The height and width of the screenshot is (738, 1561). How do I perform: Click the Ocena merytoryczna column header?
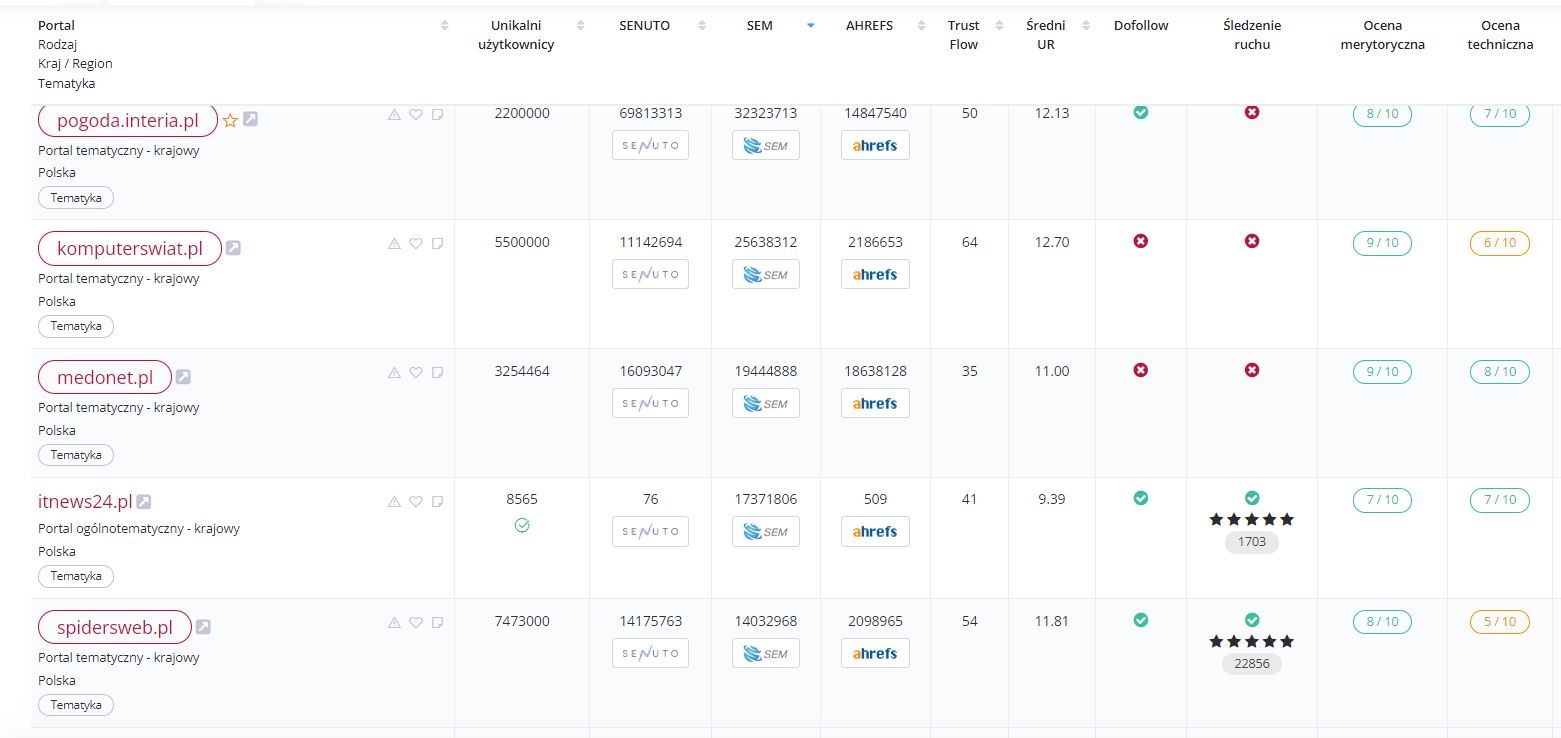pyautogui.click(x=1382, y=35)
